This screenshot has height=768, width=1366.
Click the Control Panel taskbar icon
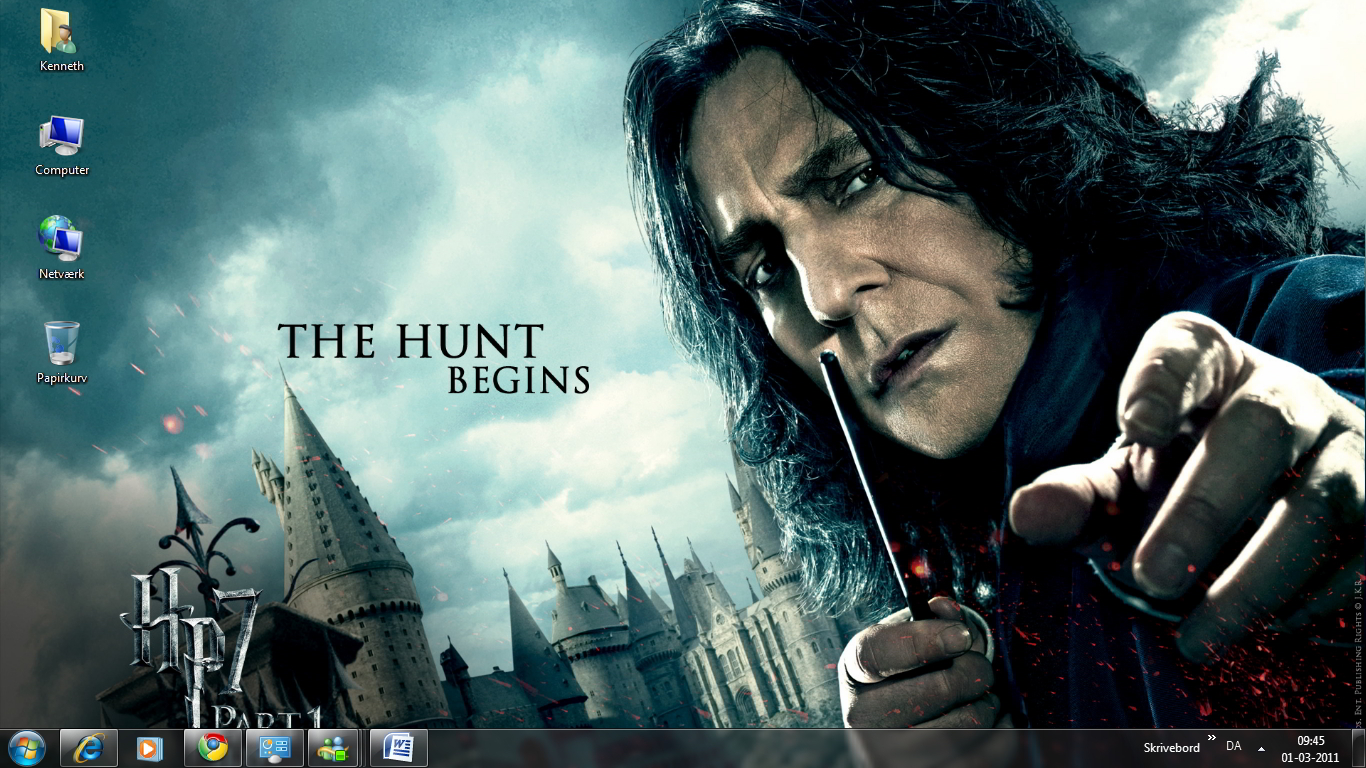(274, 748)
